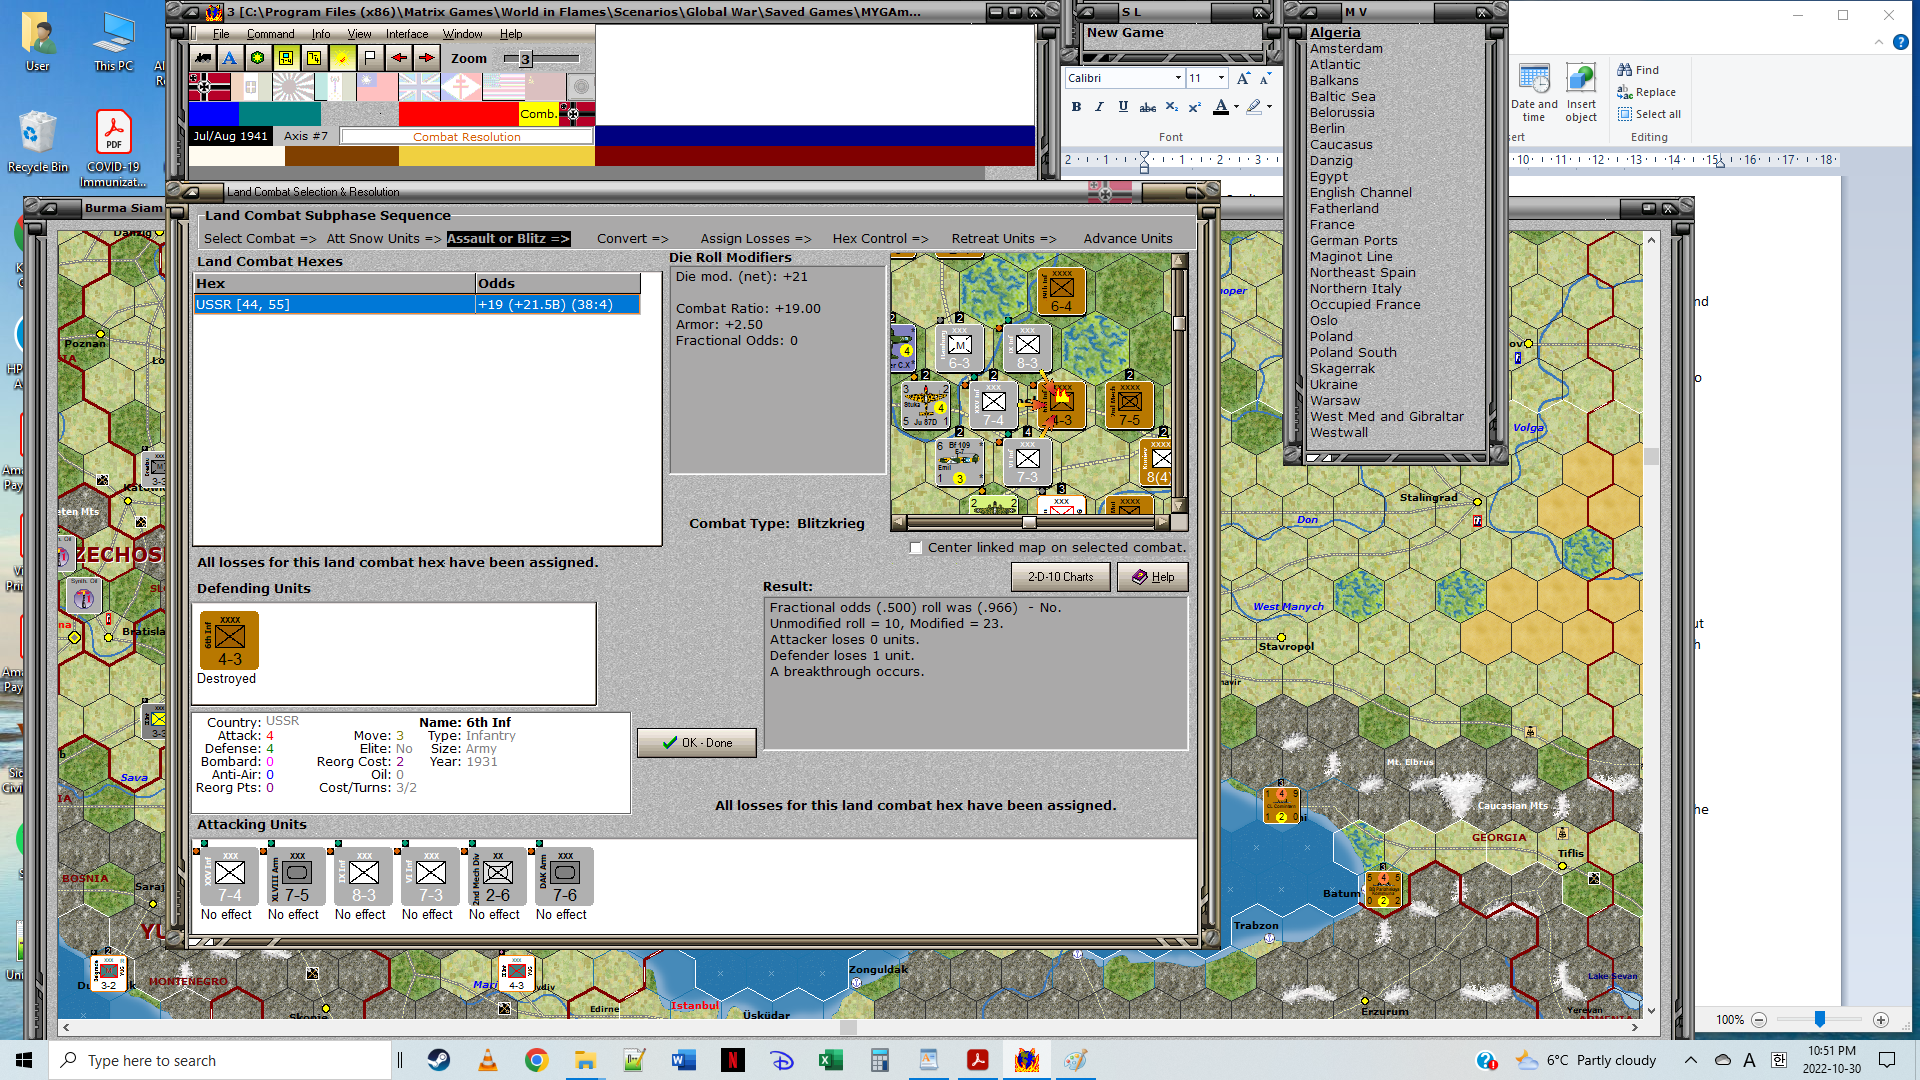
Task: Click the white flag toolbar icon
Action: 370,58
